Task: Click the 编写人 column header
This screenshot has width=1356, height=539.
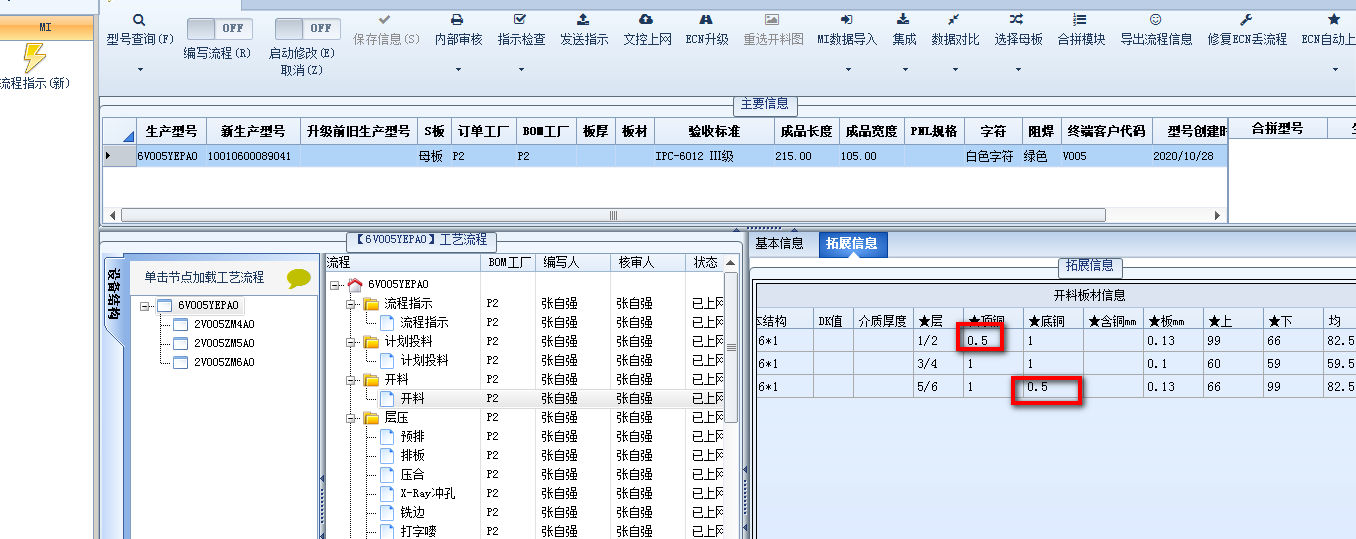Action: pos(572,262)
